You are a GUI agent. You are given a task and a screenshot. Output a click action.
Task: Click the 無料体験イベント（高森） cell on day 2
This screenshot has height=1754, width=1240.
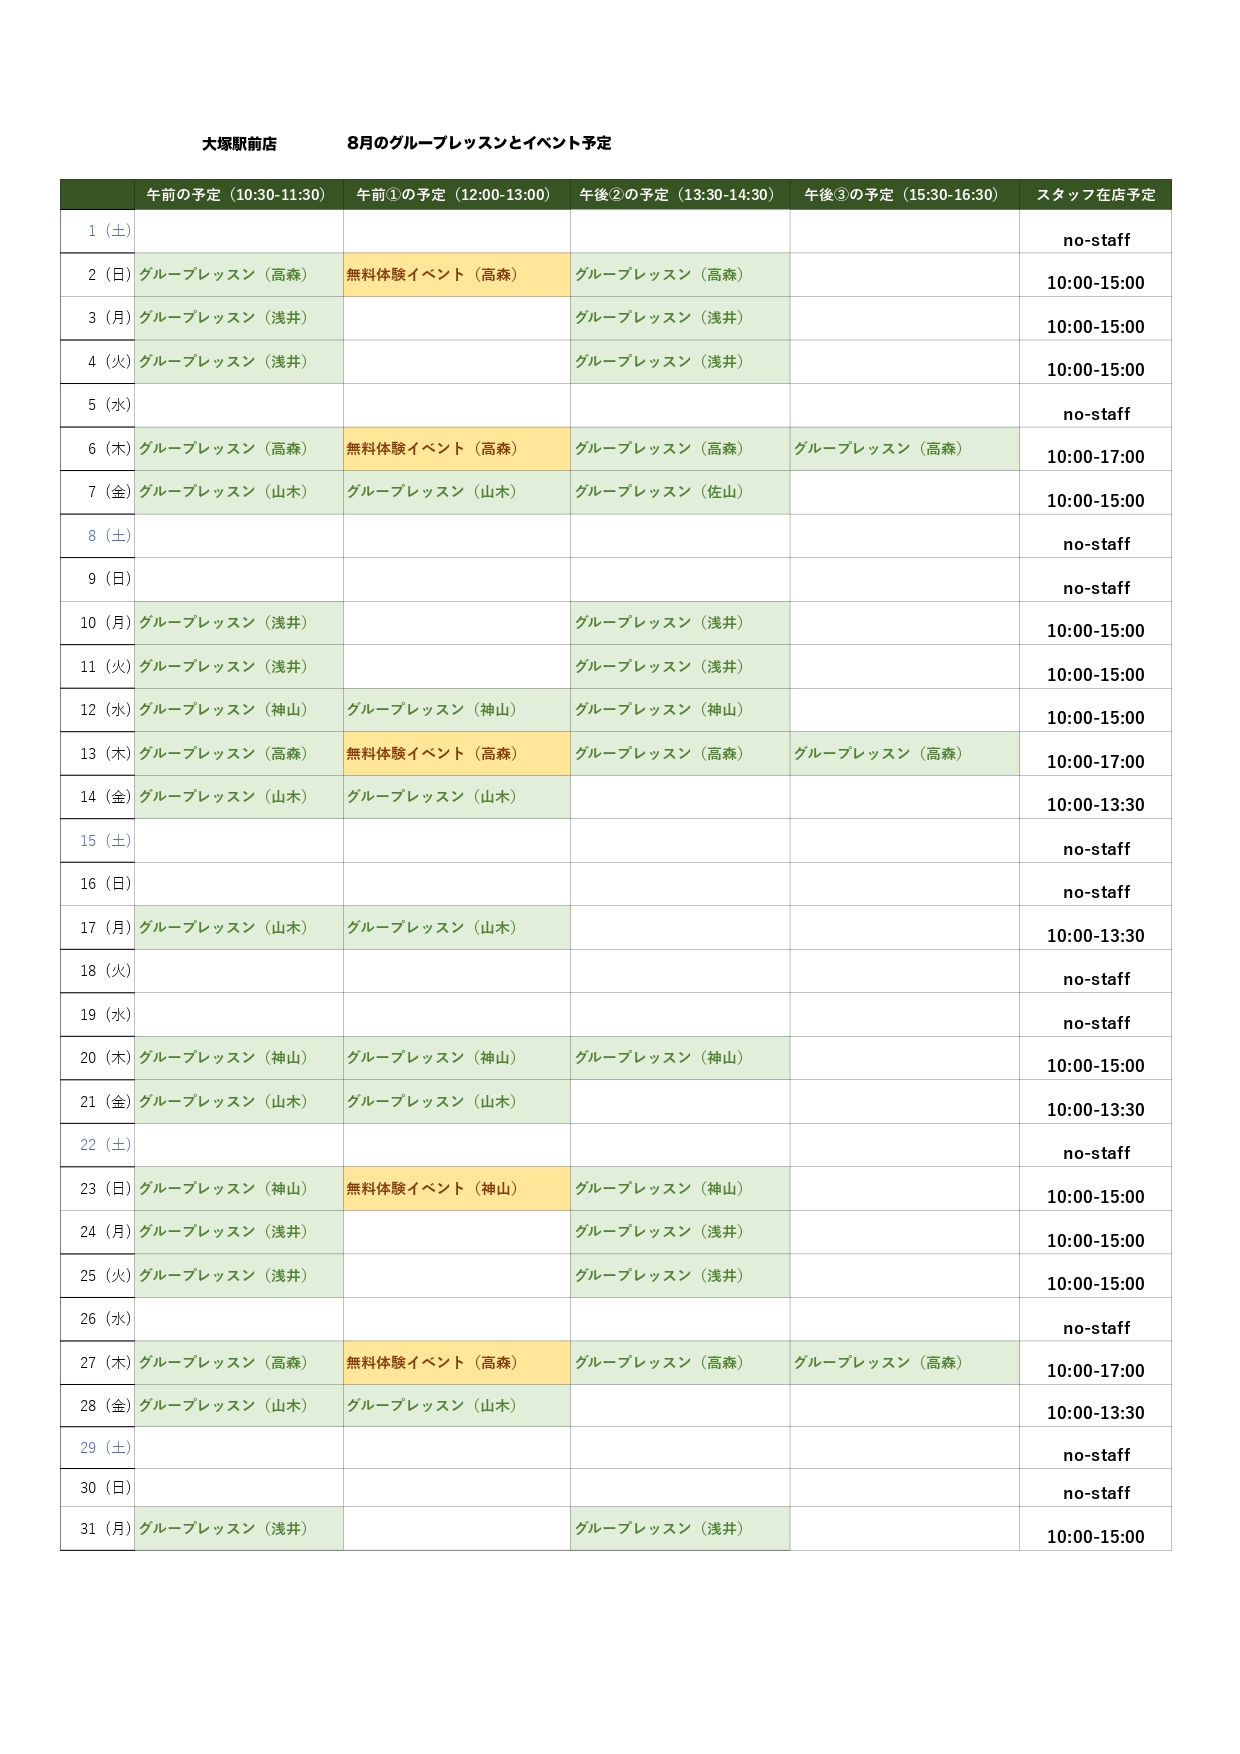point(457,275)
